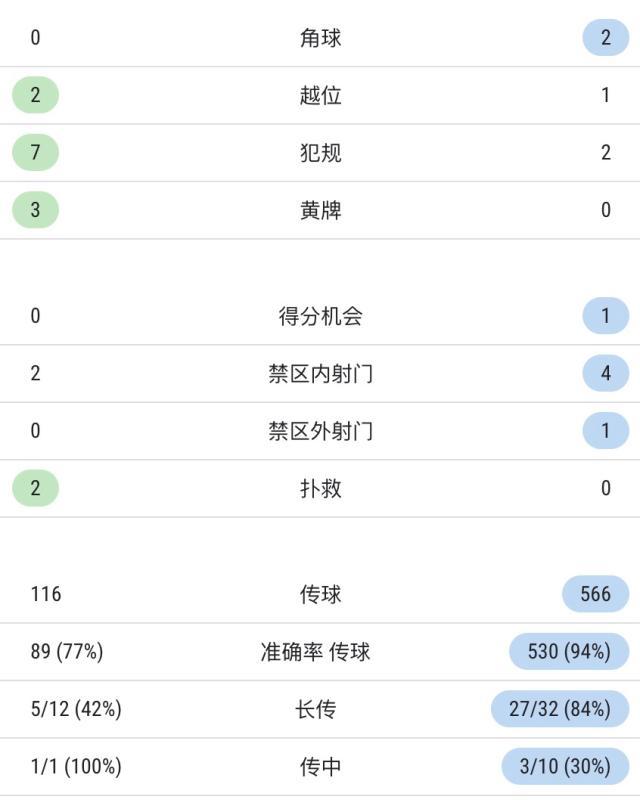
Task: Click the blue badge in the 得分机会 row
Action: coord(605,316)
